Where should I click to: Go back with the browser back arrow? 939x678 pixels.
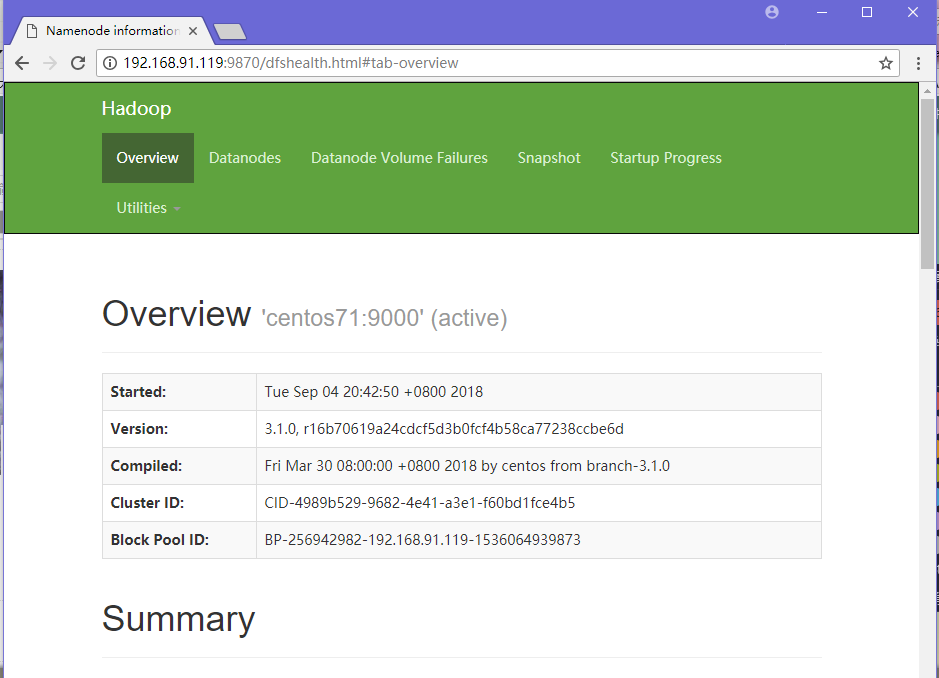22,63
